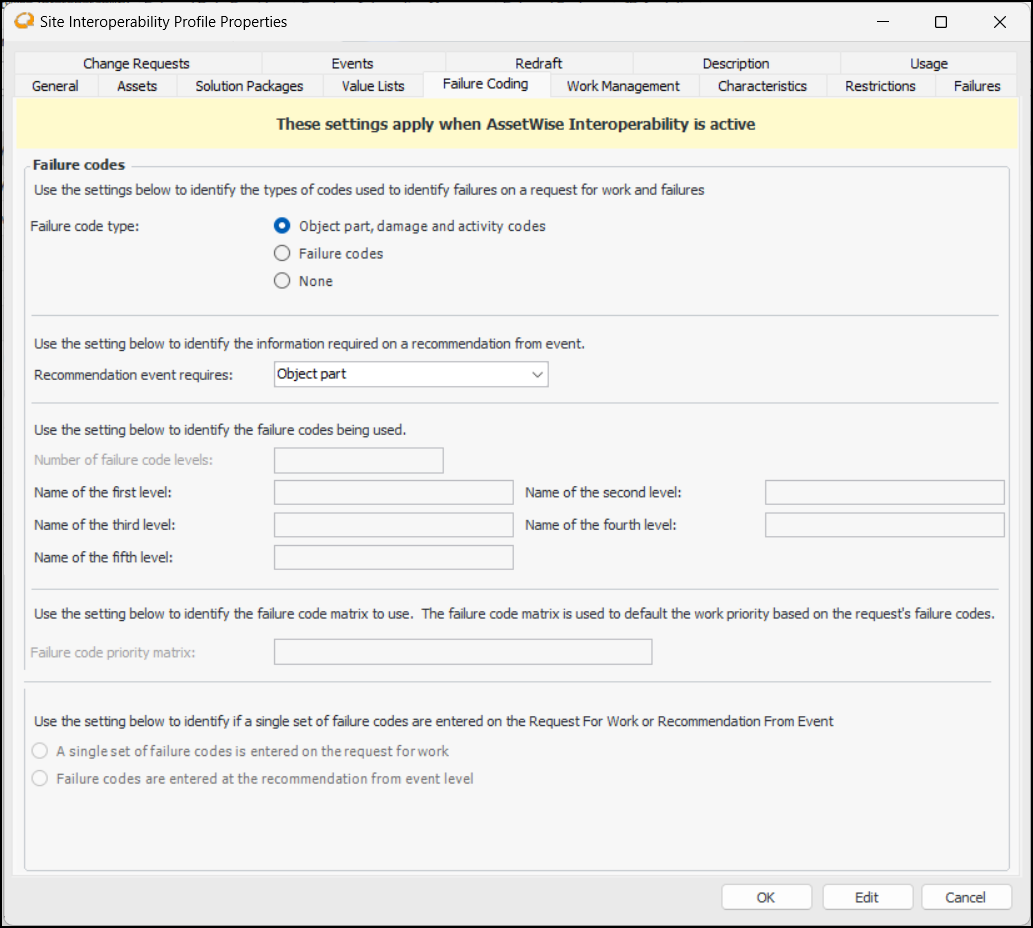Select the 'Failure codes' radio button
The height and width of the screenshot is (928, 1033).
click(283, 254)
